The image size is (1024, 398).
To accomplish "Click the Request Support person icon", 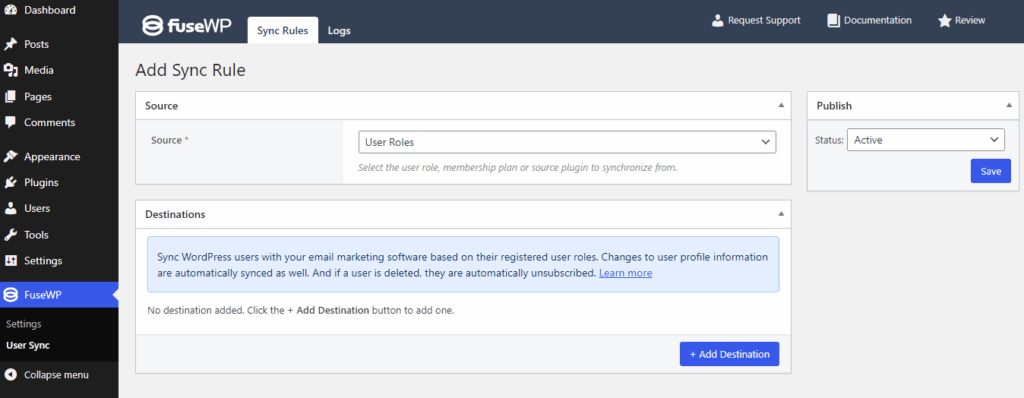I will pos(718,20).
